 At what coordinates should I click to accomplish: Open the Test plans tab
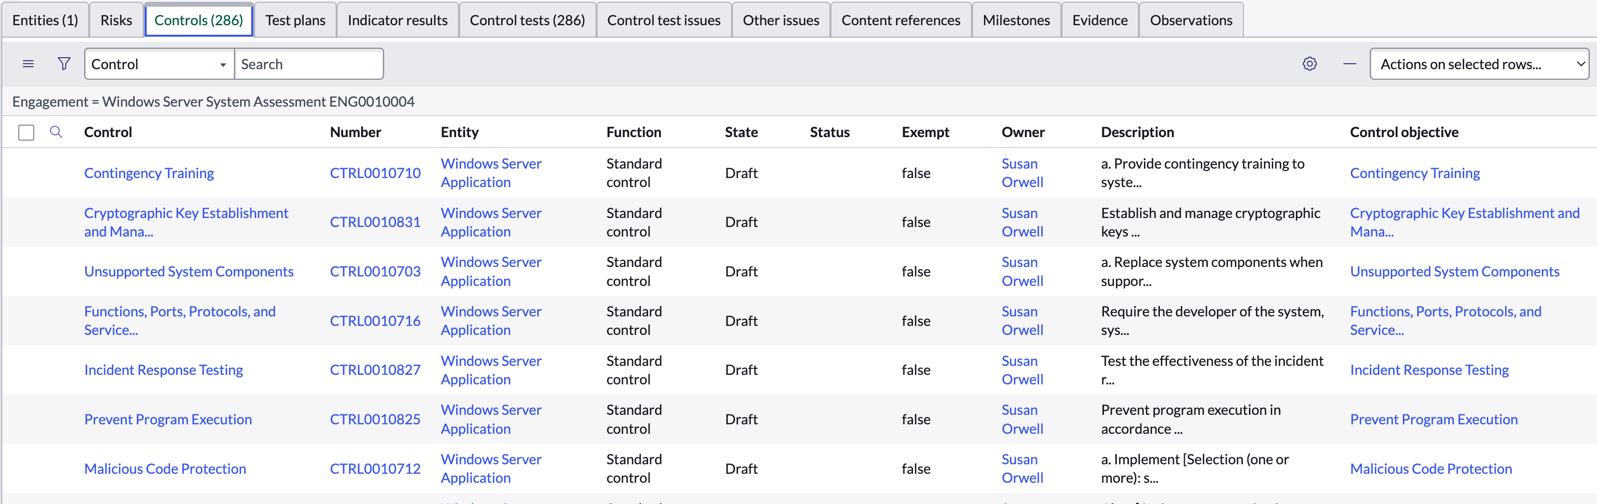(x=295, y=20)
